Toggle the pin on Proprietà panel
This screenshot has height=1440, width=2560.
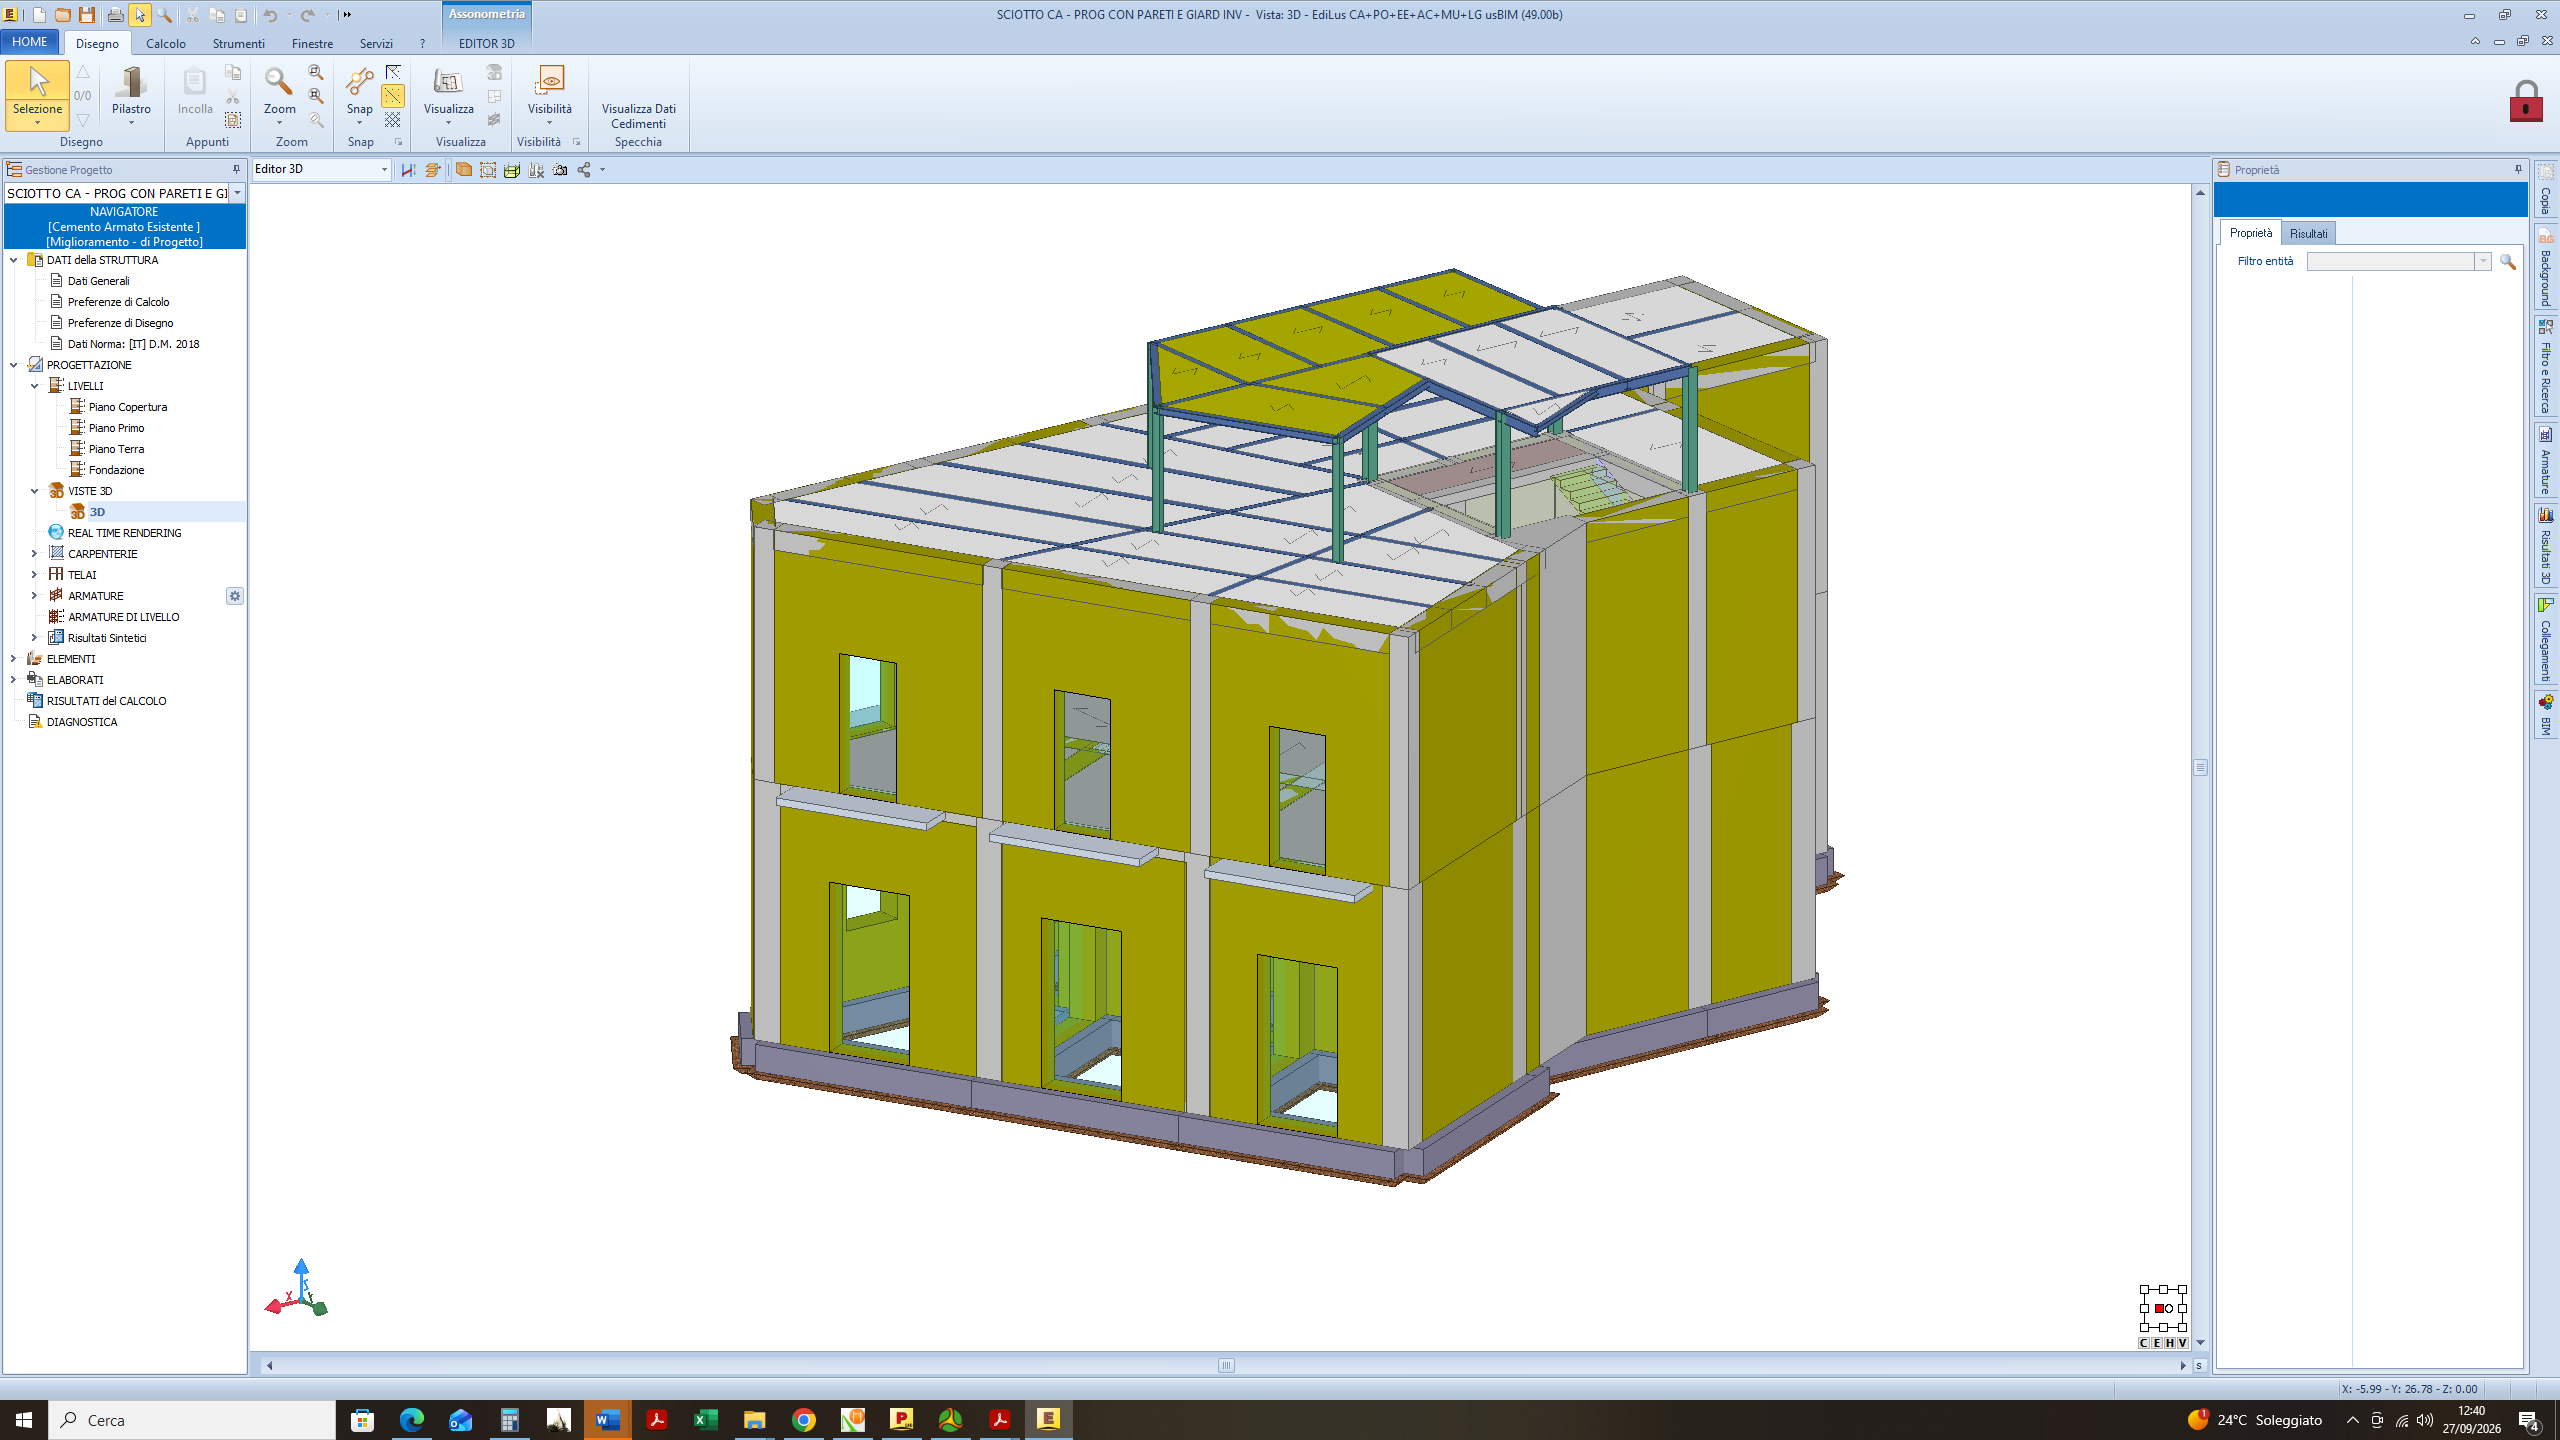pos(2518,170)
